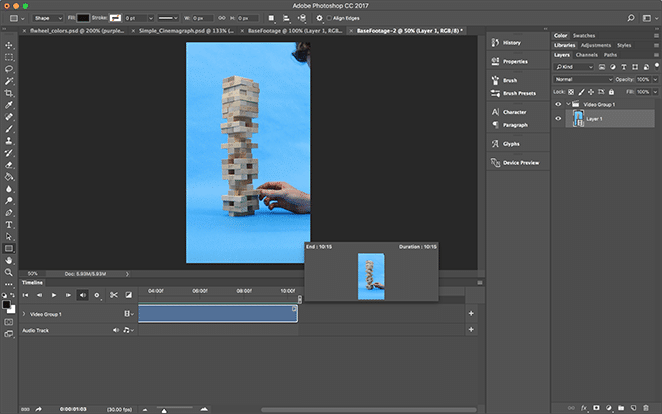Select the Move tool in toolbar
Viewport: 662px width, 414px height.
(9, 45)
